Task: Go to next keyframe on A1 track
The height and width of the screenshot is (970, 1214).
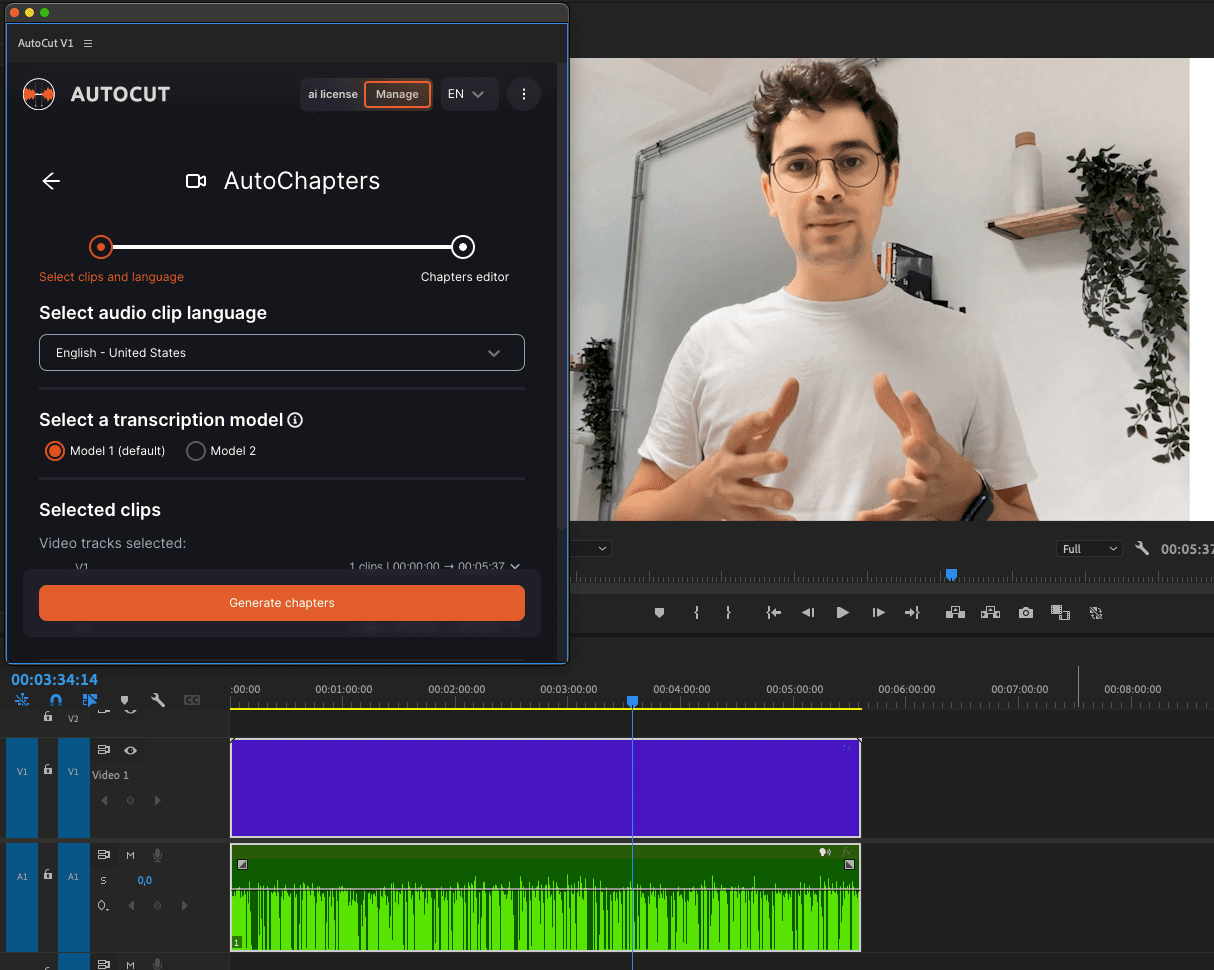Action: 184,906
